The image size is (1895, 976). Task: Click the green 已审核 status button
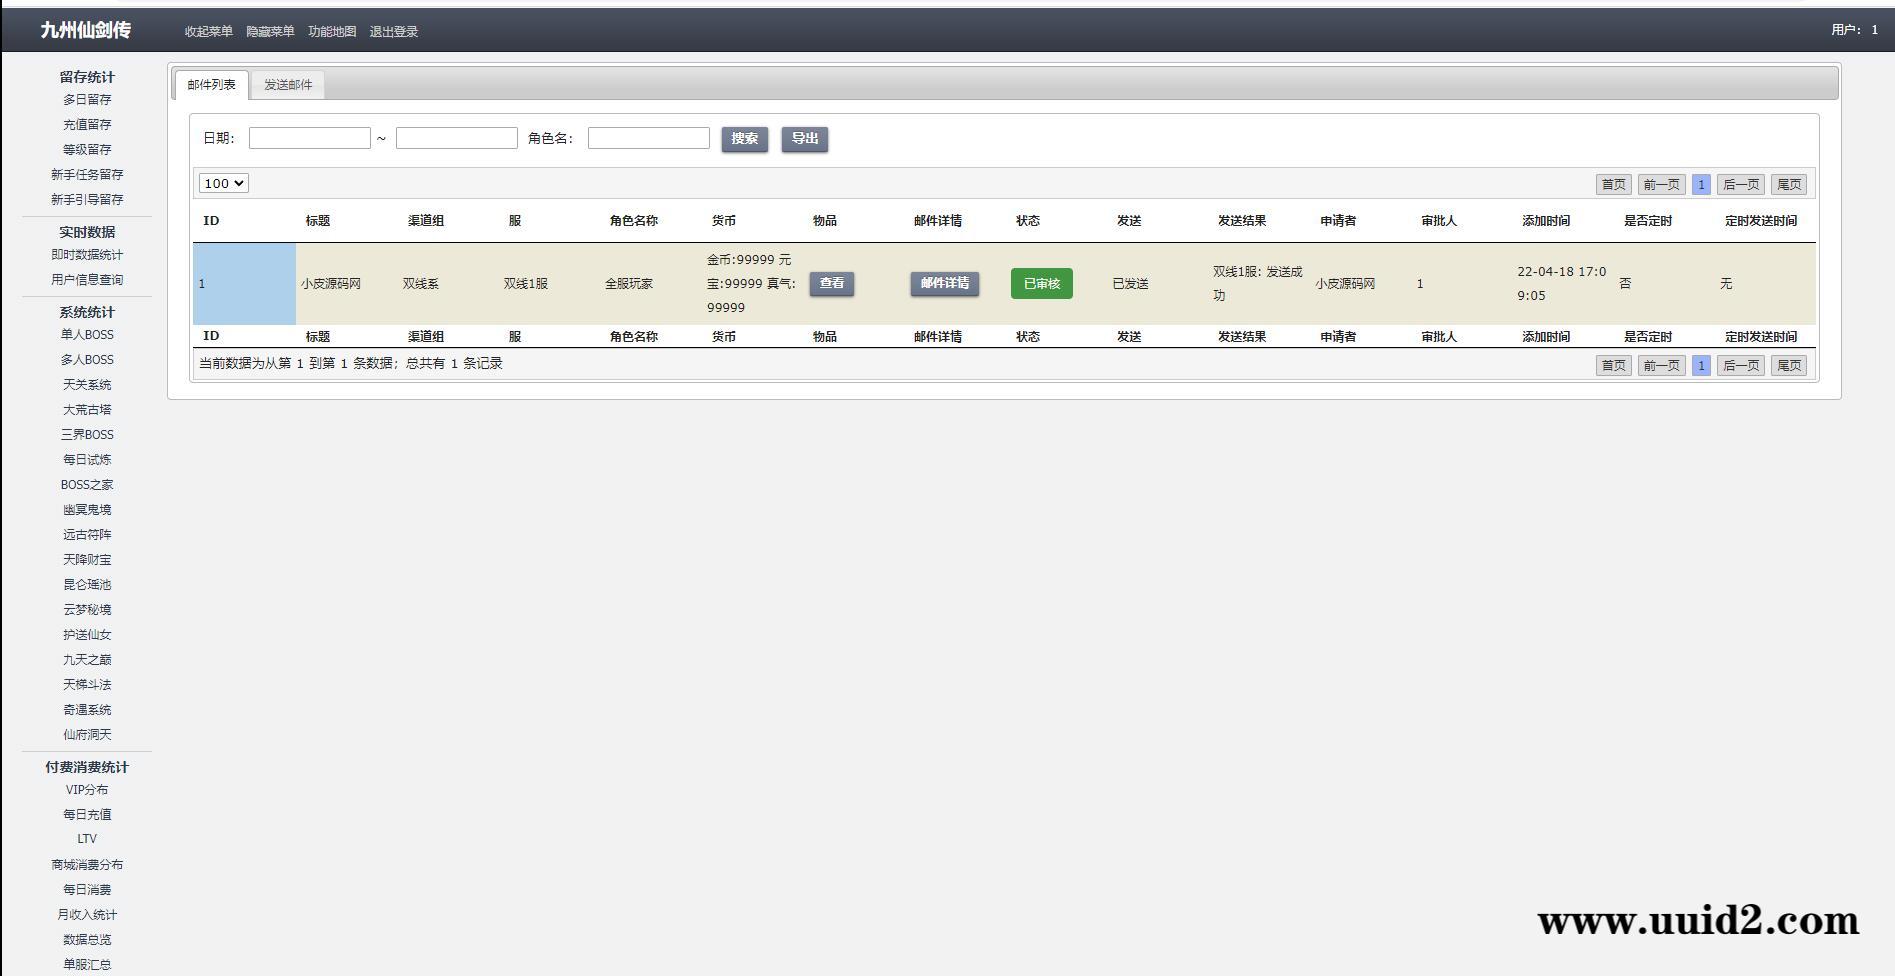click(1041, 284)
